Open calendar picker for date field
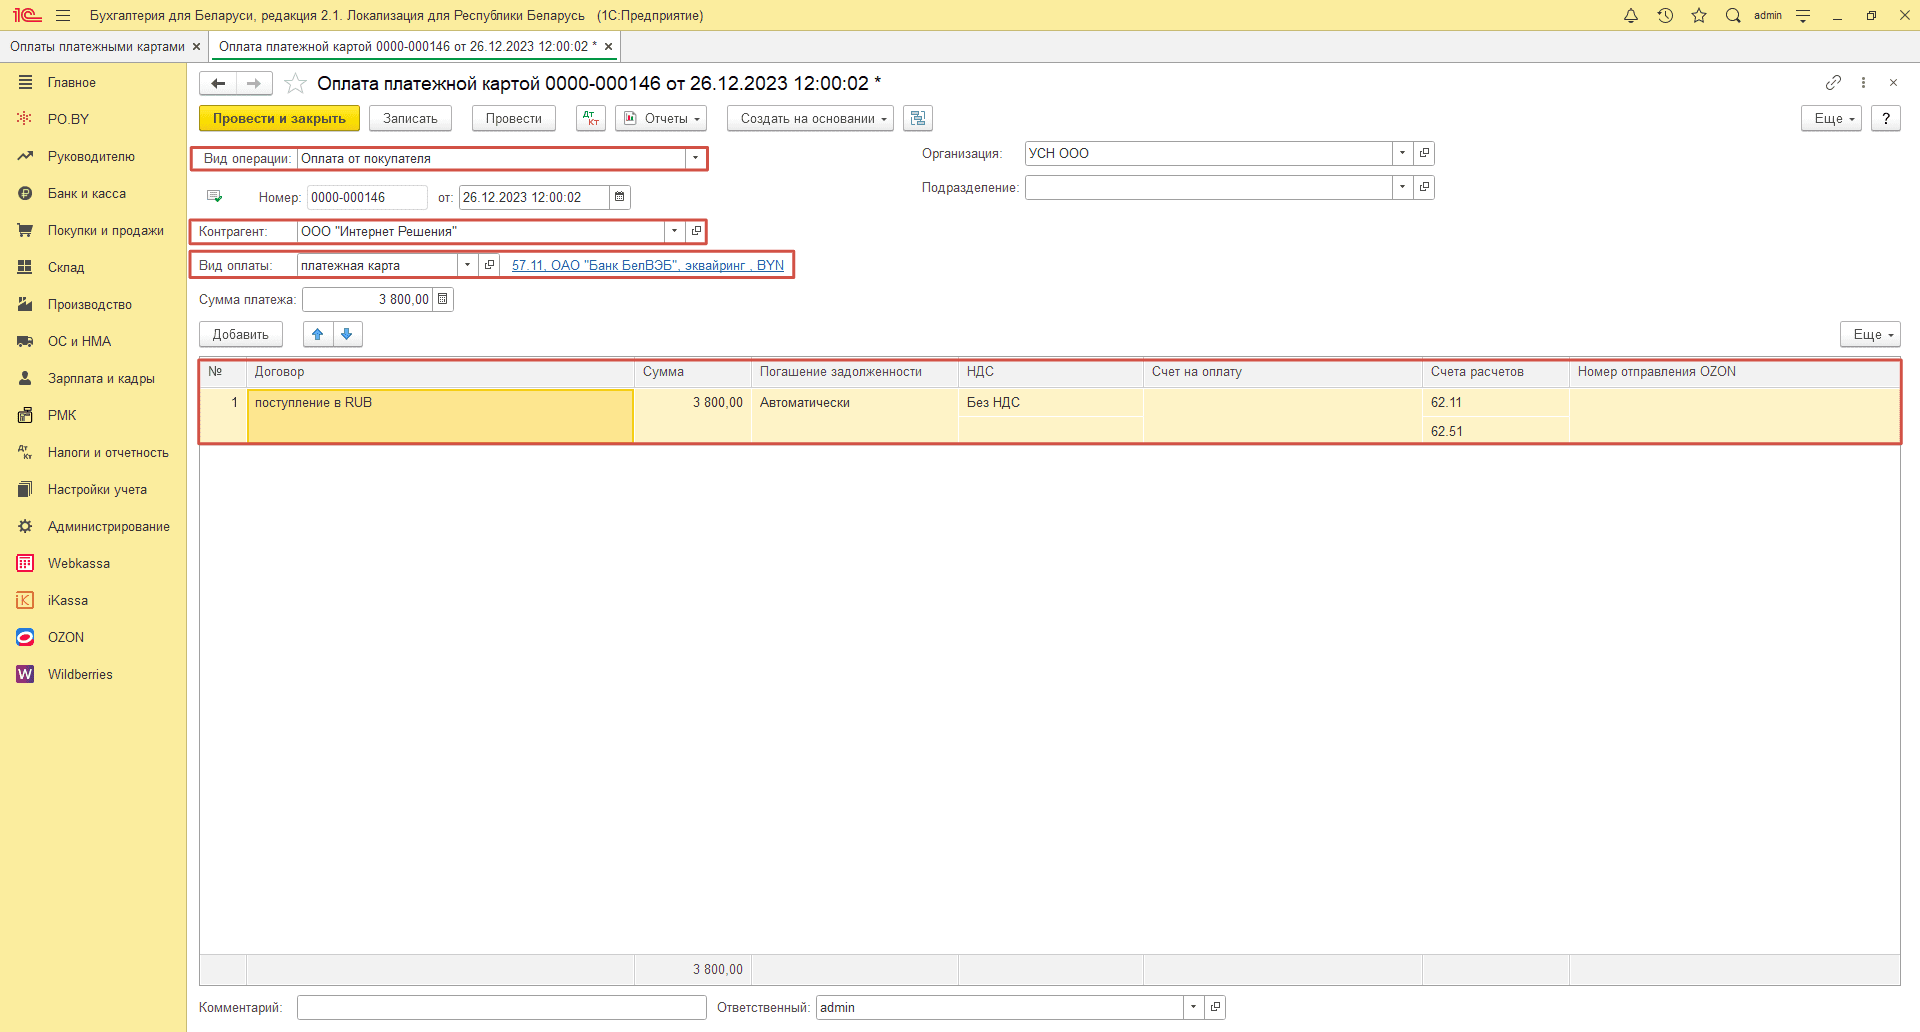This screenshot has width=1920, height=1032. coord(620,197)
